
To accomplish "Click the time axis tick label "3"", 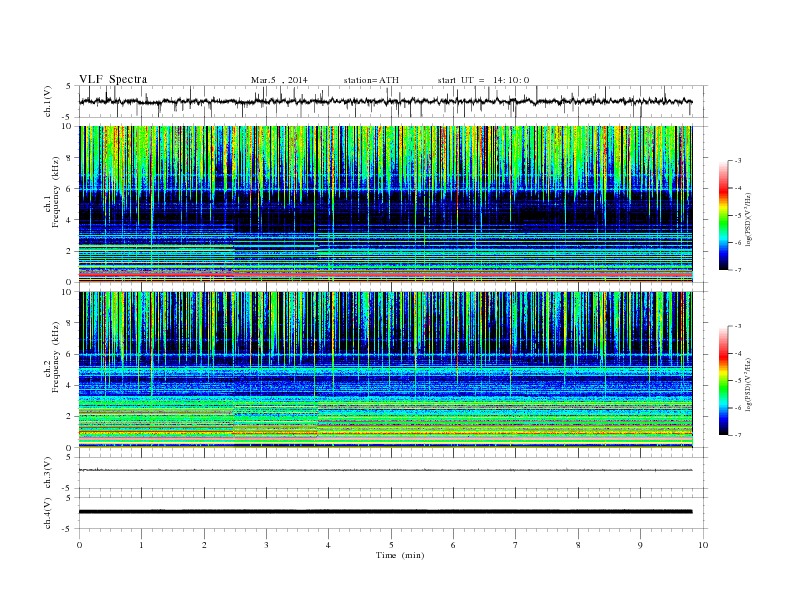I will [266, 545].
